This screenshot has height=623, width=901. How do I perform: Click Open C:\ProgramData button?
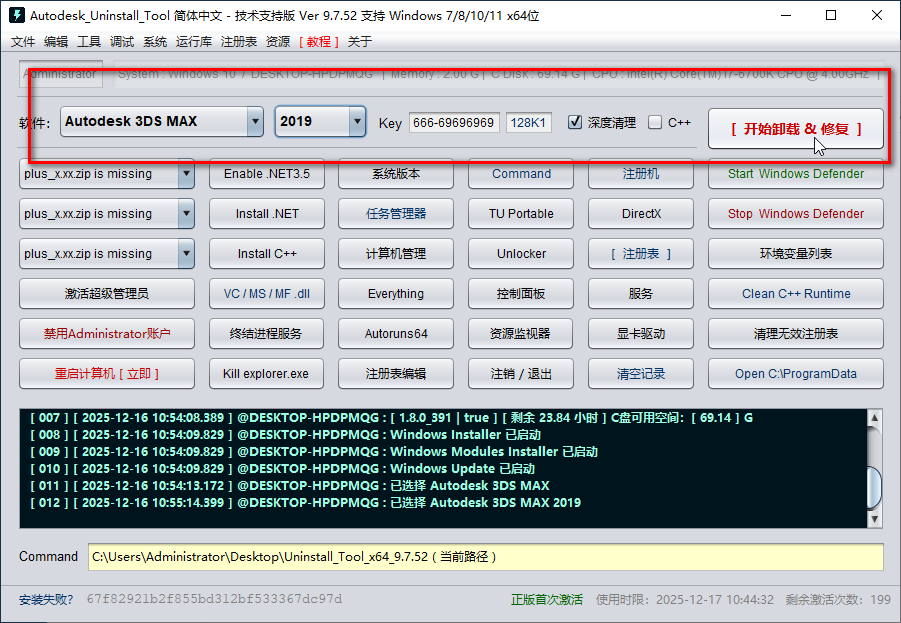pos(795,374)
